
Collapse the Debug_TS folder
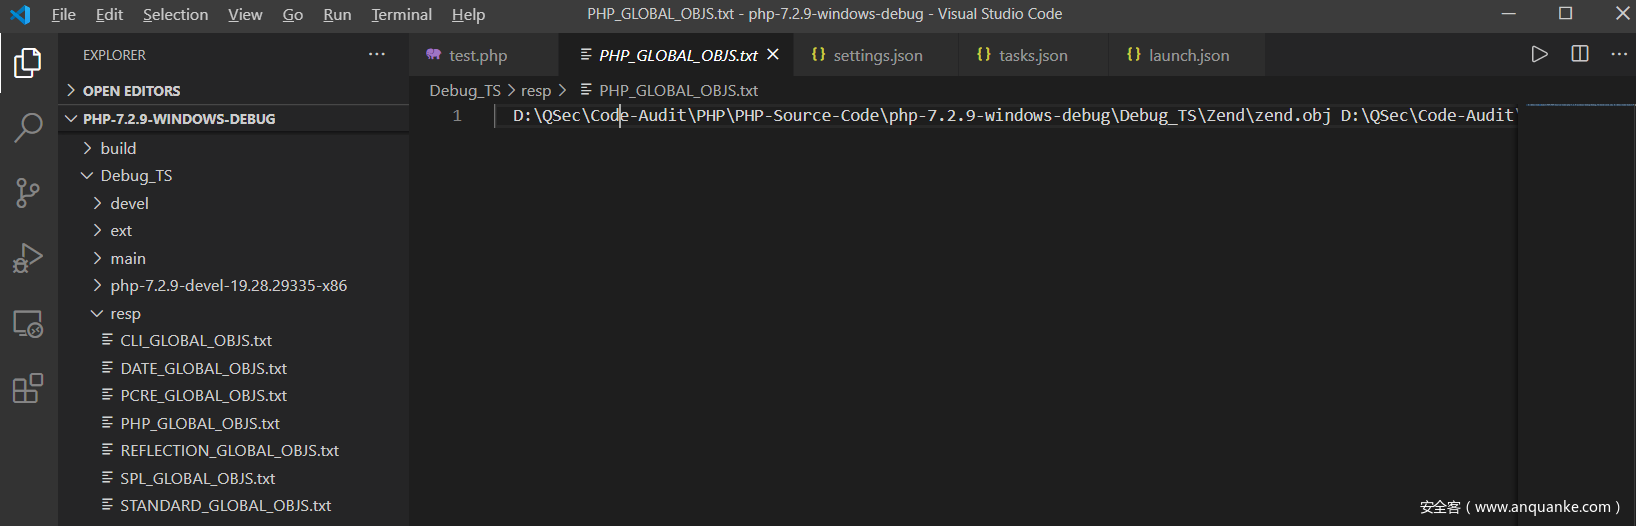[135, 176]
